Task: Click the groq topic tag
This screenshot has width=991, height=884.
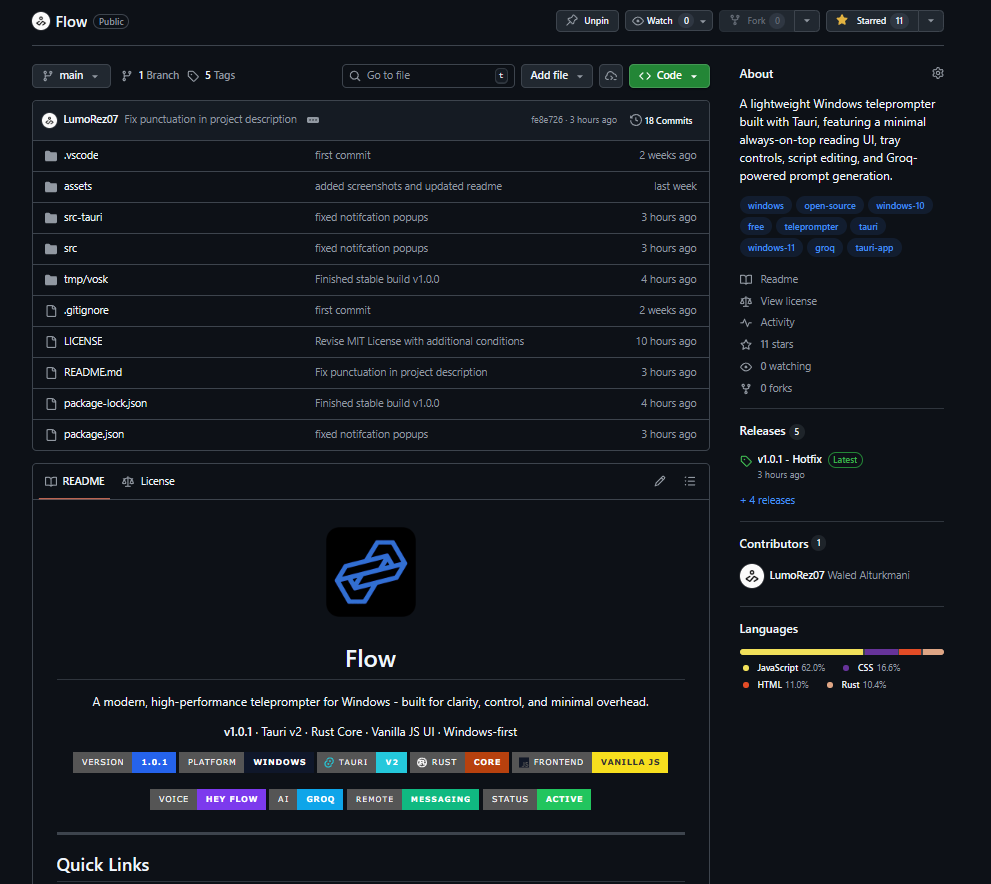Action: tap(825, 248)
